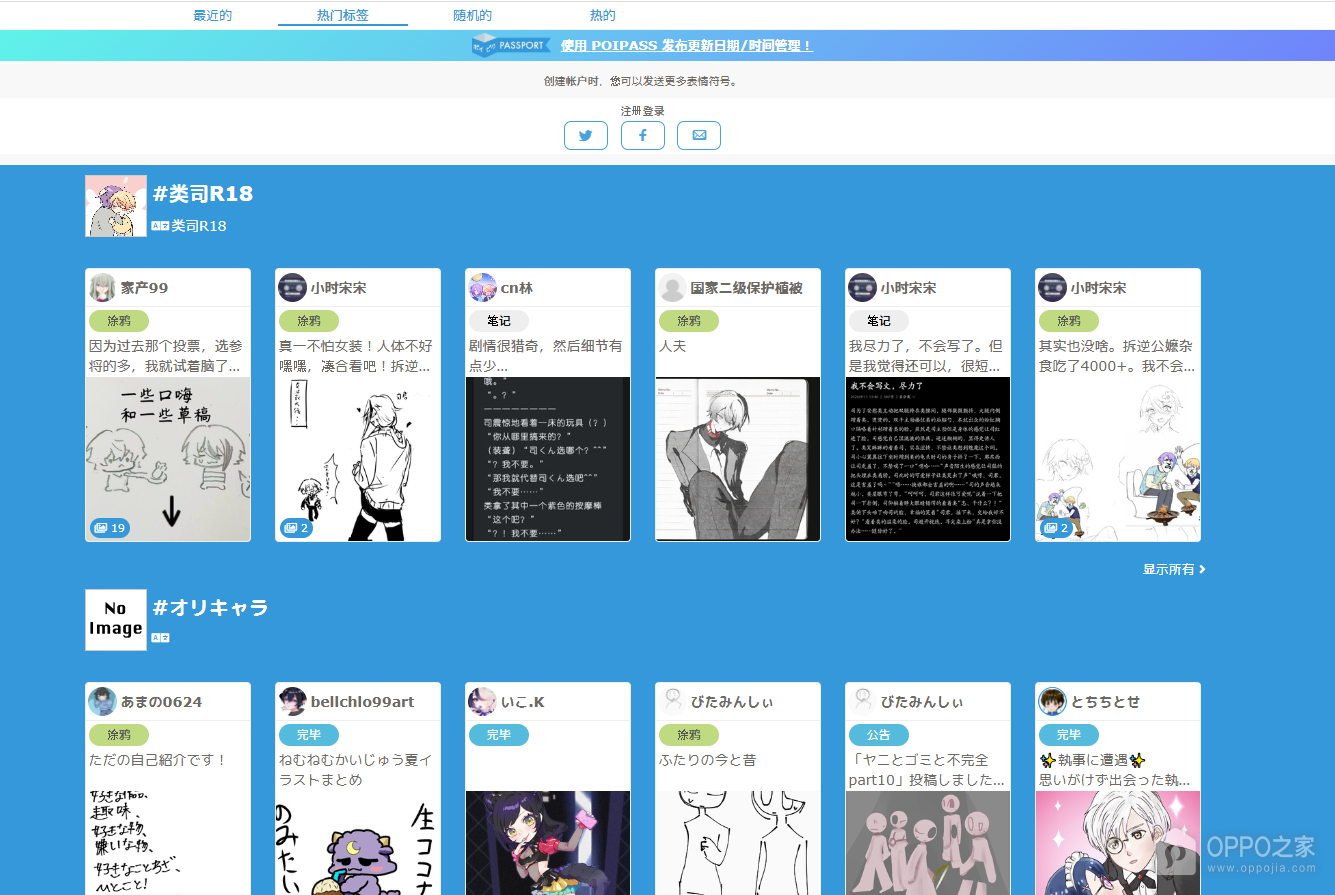Open username link 国家二级保护植被
The image size is (1335, 895).
tap(747, 288)
